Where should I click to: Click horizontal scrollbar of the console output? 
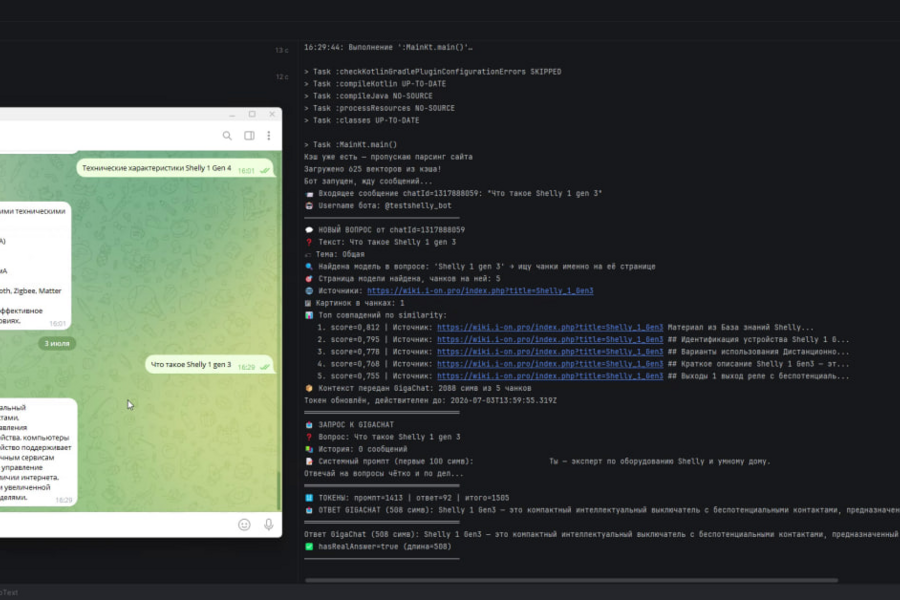571,580
